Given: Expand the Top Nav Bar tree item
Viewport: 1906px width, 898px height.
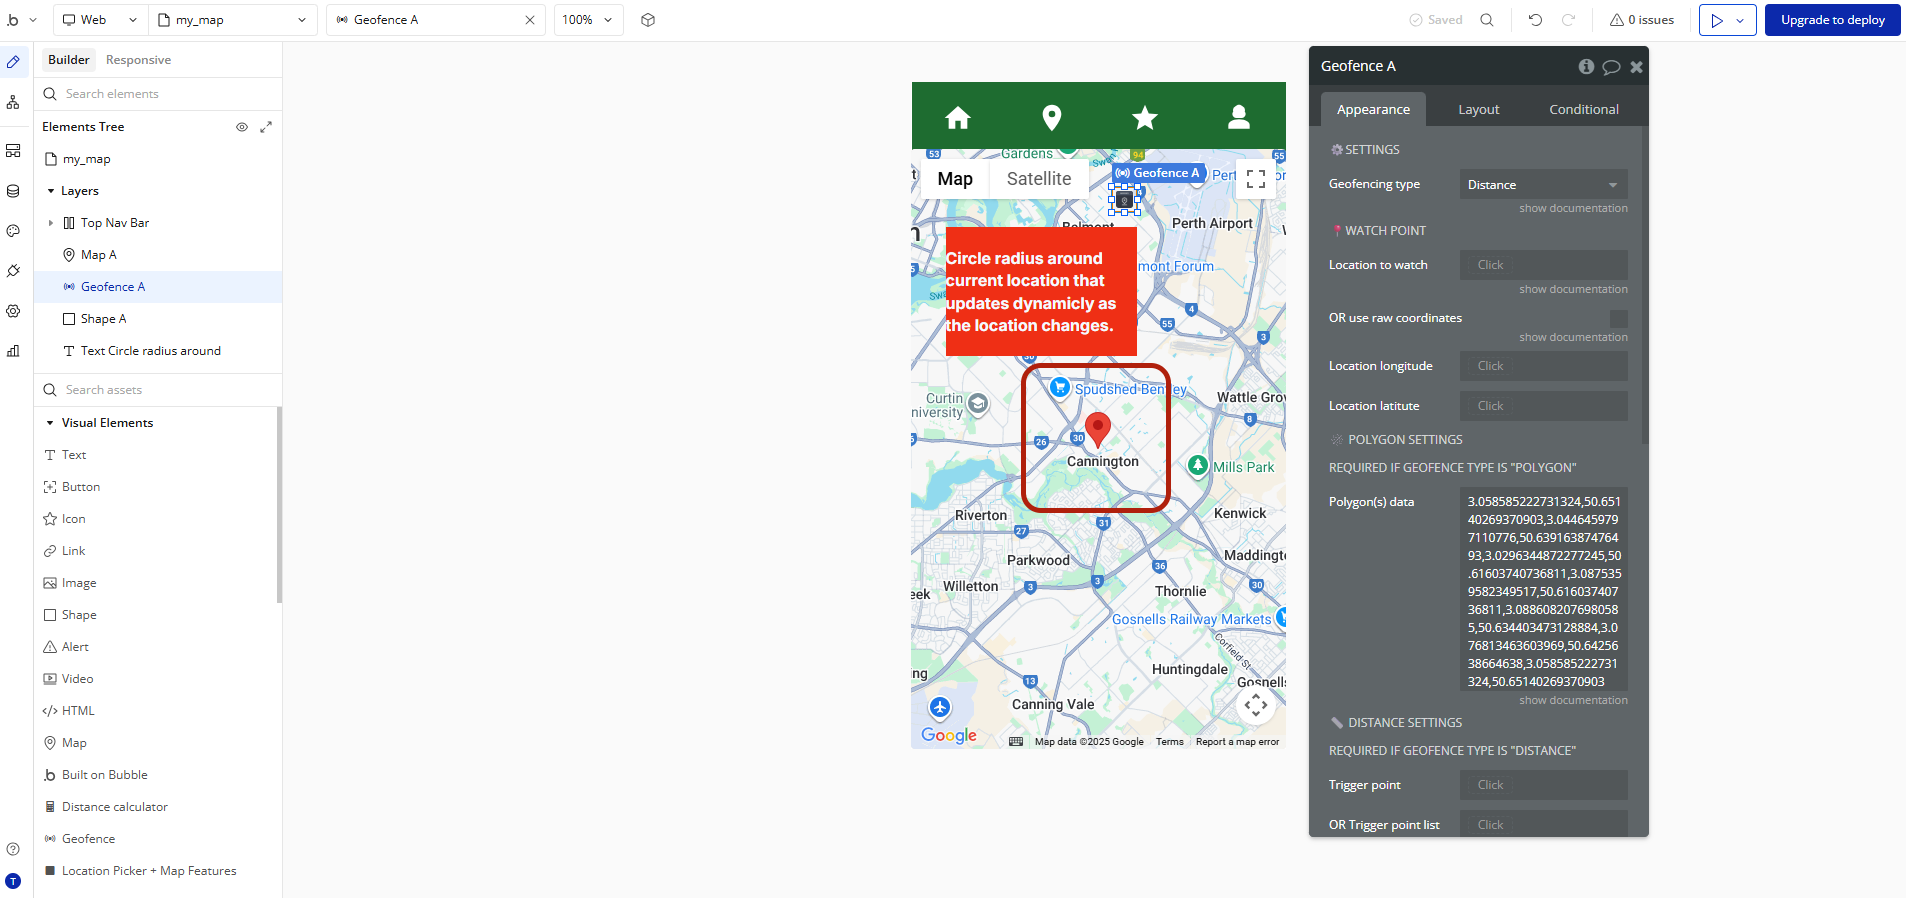Looking at the screenshot, I should pyautogui.click(x=51, y=223).
